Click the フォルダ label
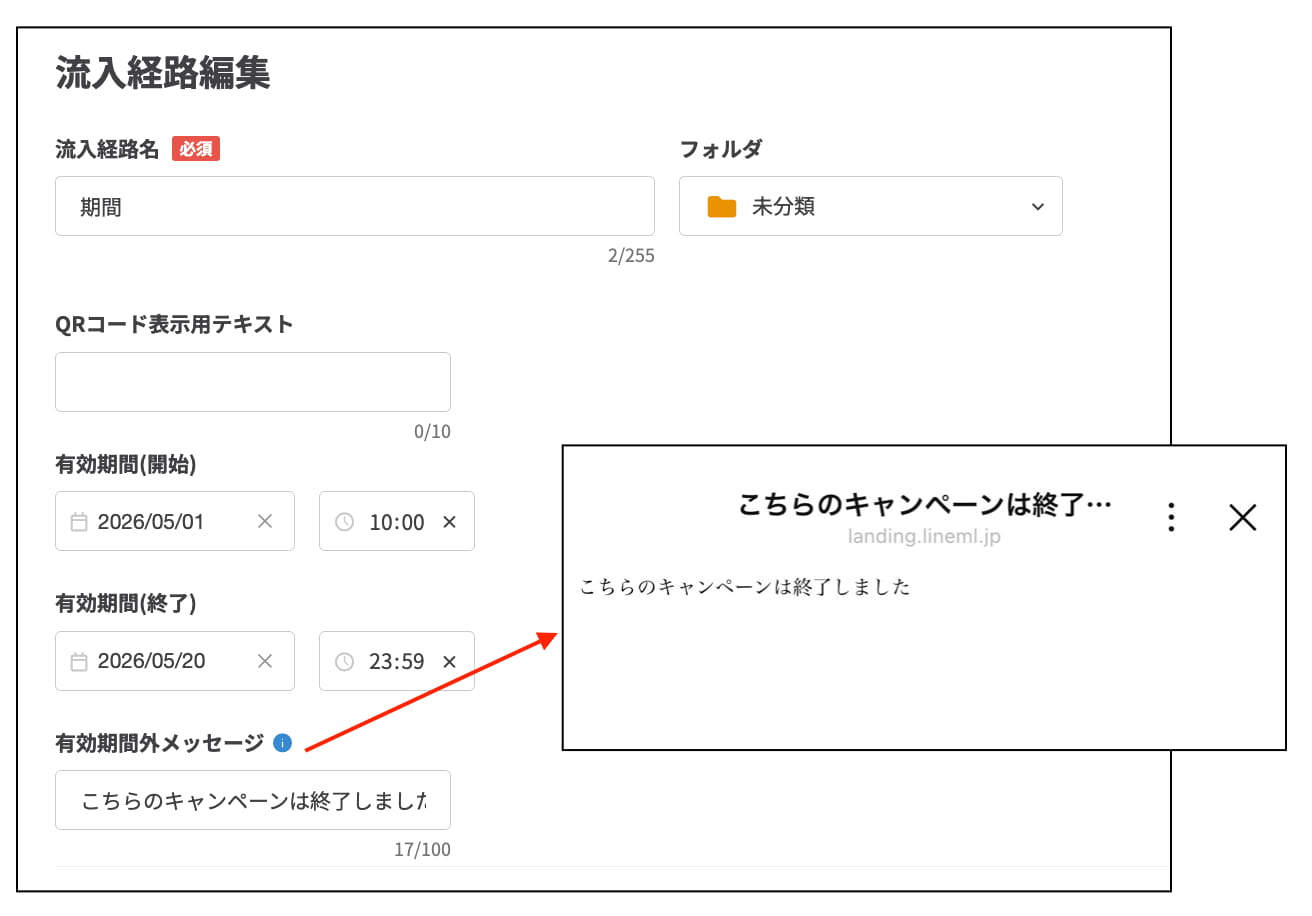This screenshot has height=916, width=1312. point(720,150)
